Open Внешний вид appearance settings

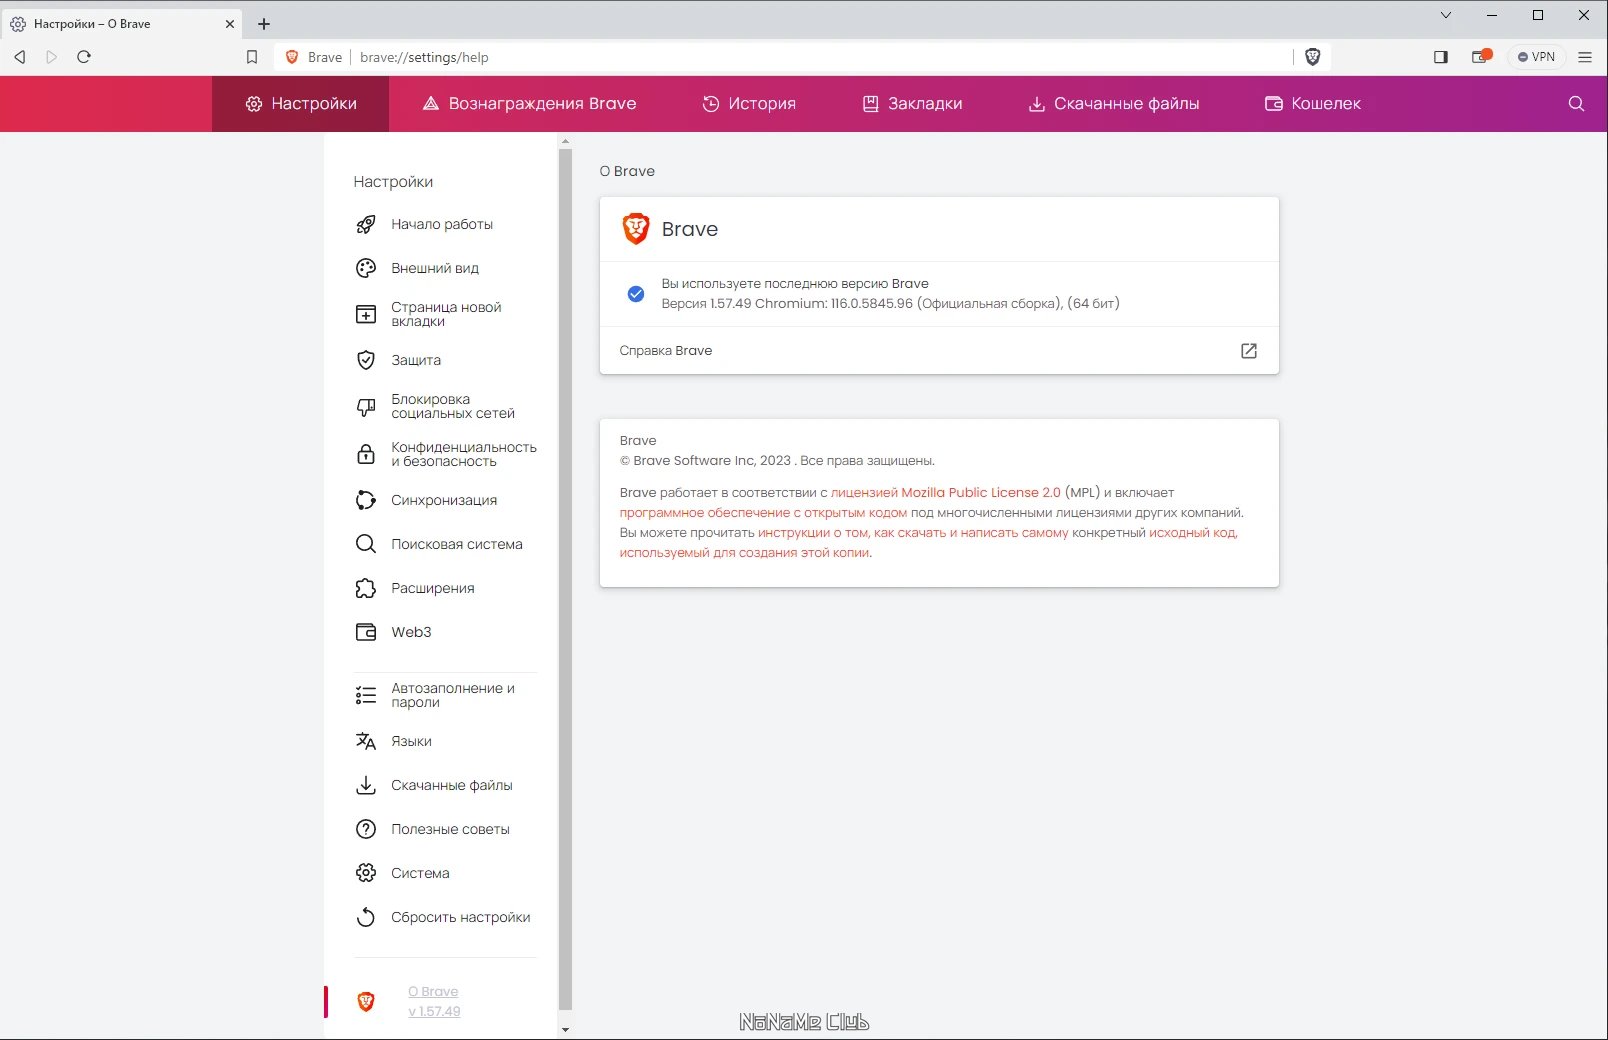(x=434, y=268)
